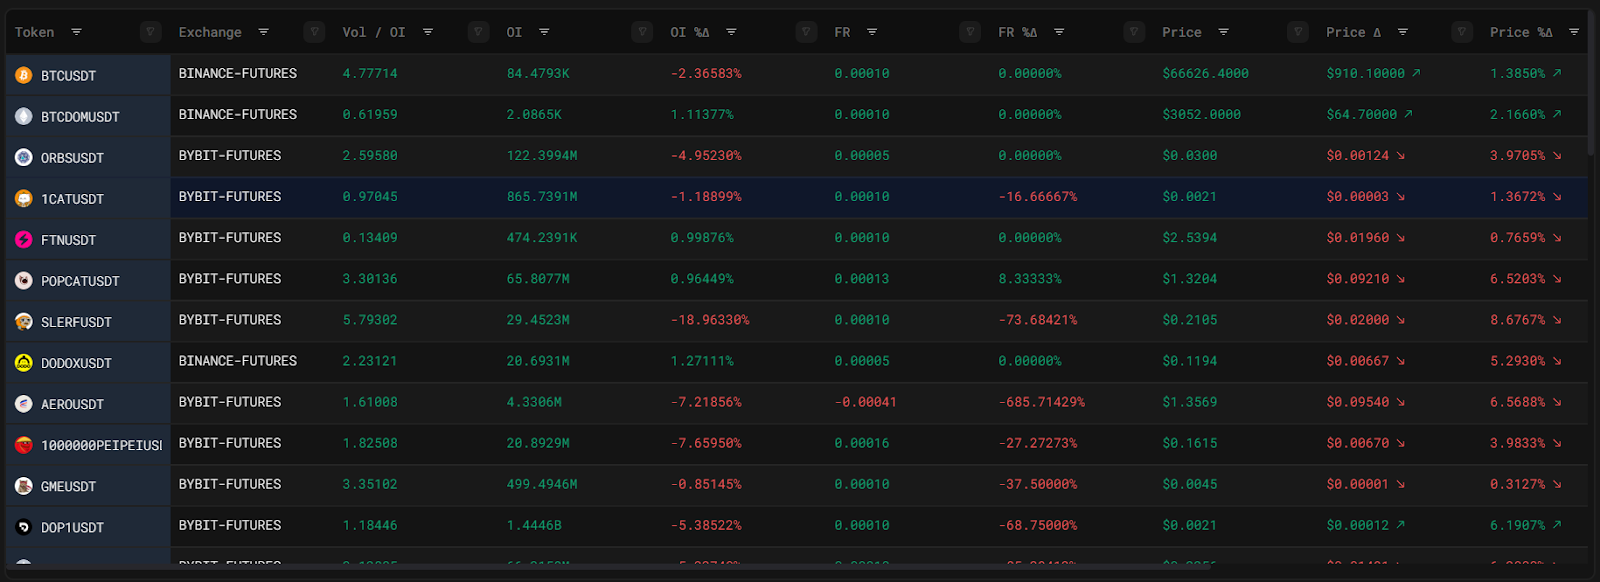Click the POPCATUSDT token icon
The width and height of the screenshot is (1600, 582).
(24, 280)
